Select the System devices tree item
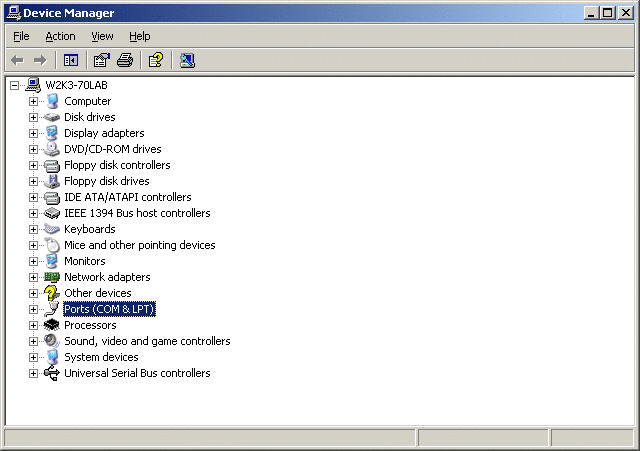This screenshot has width=640, height=451. click(x=101, y=357)
